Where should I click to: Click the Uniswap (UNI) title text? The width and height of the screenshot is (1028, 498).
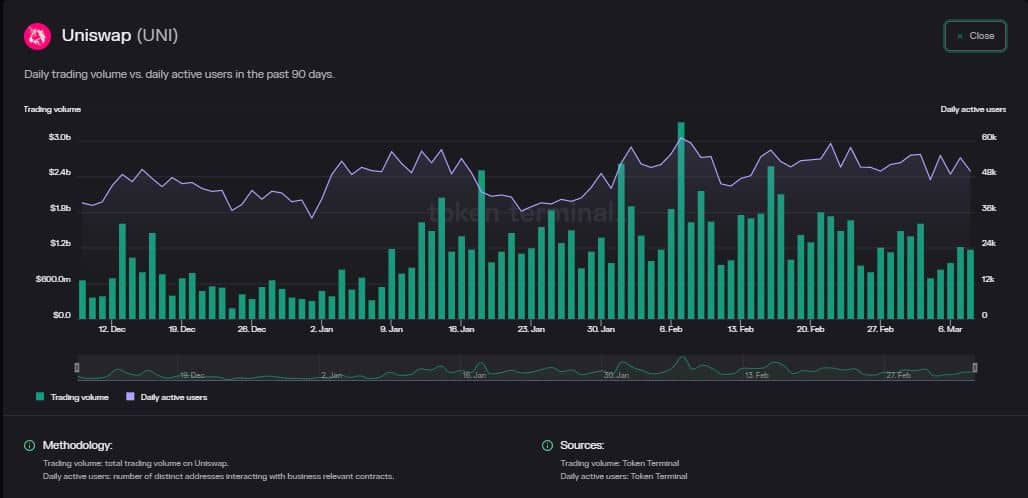click(120, 36)
